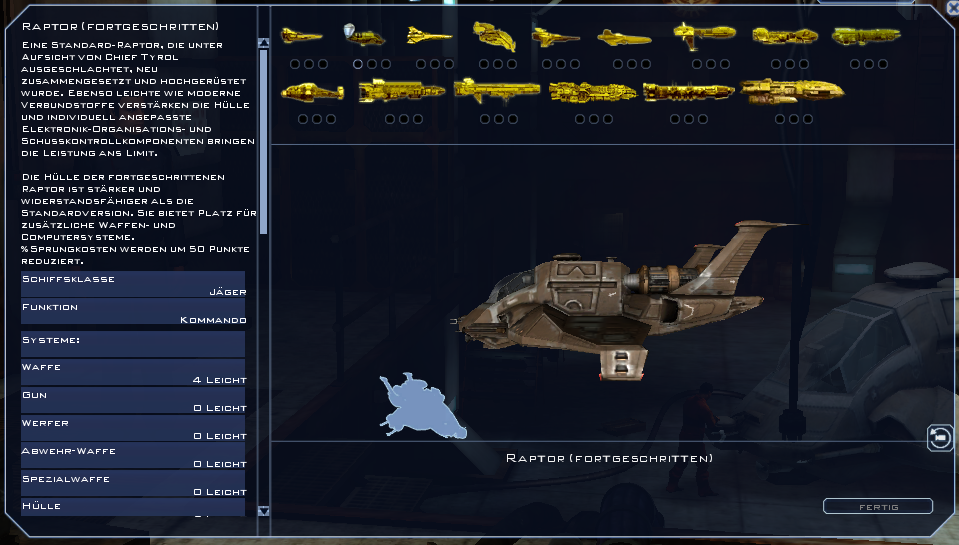The height and width of the screenshot is (545, 959).
Task: Choose the third ship icon in the top row
Action: (429, 35)
